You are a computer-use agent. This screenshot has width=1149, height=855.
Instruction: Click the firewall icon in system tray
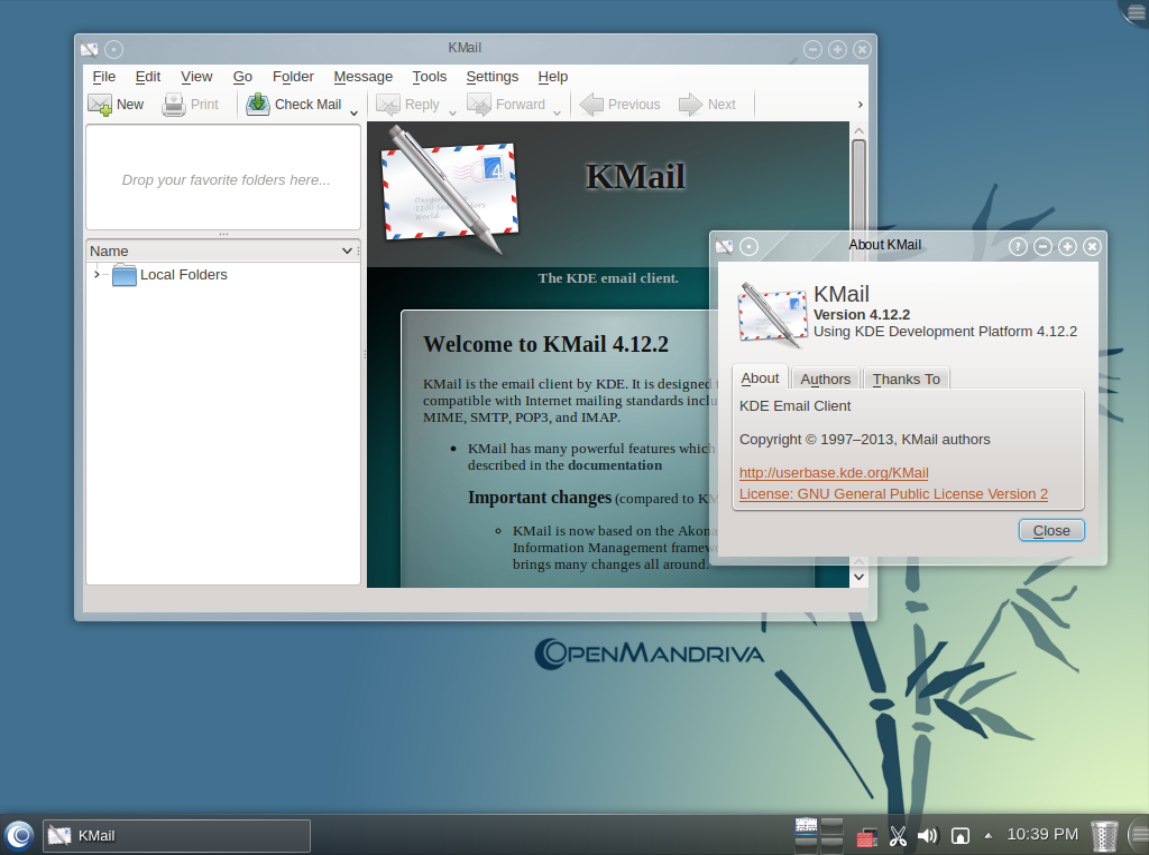pos(867,836)
